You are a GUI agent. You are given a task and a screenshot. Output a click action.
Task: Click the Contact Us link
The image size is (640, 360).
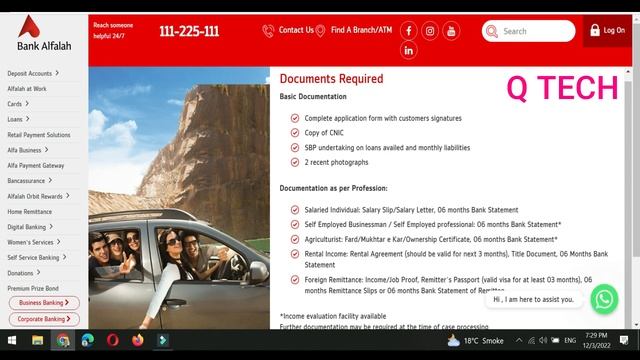(296, 30)
